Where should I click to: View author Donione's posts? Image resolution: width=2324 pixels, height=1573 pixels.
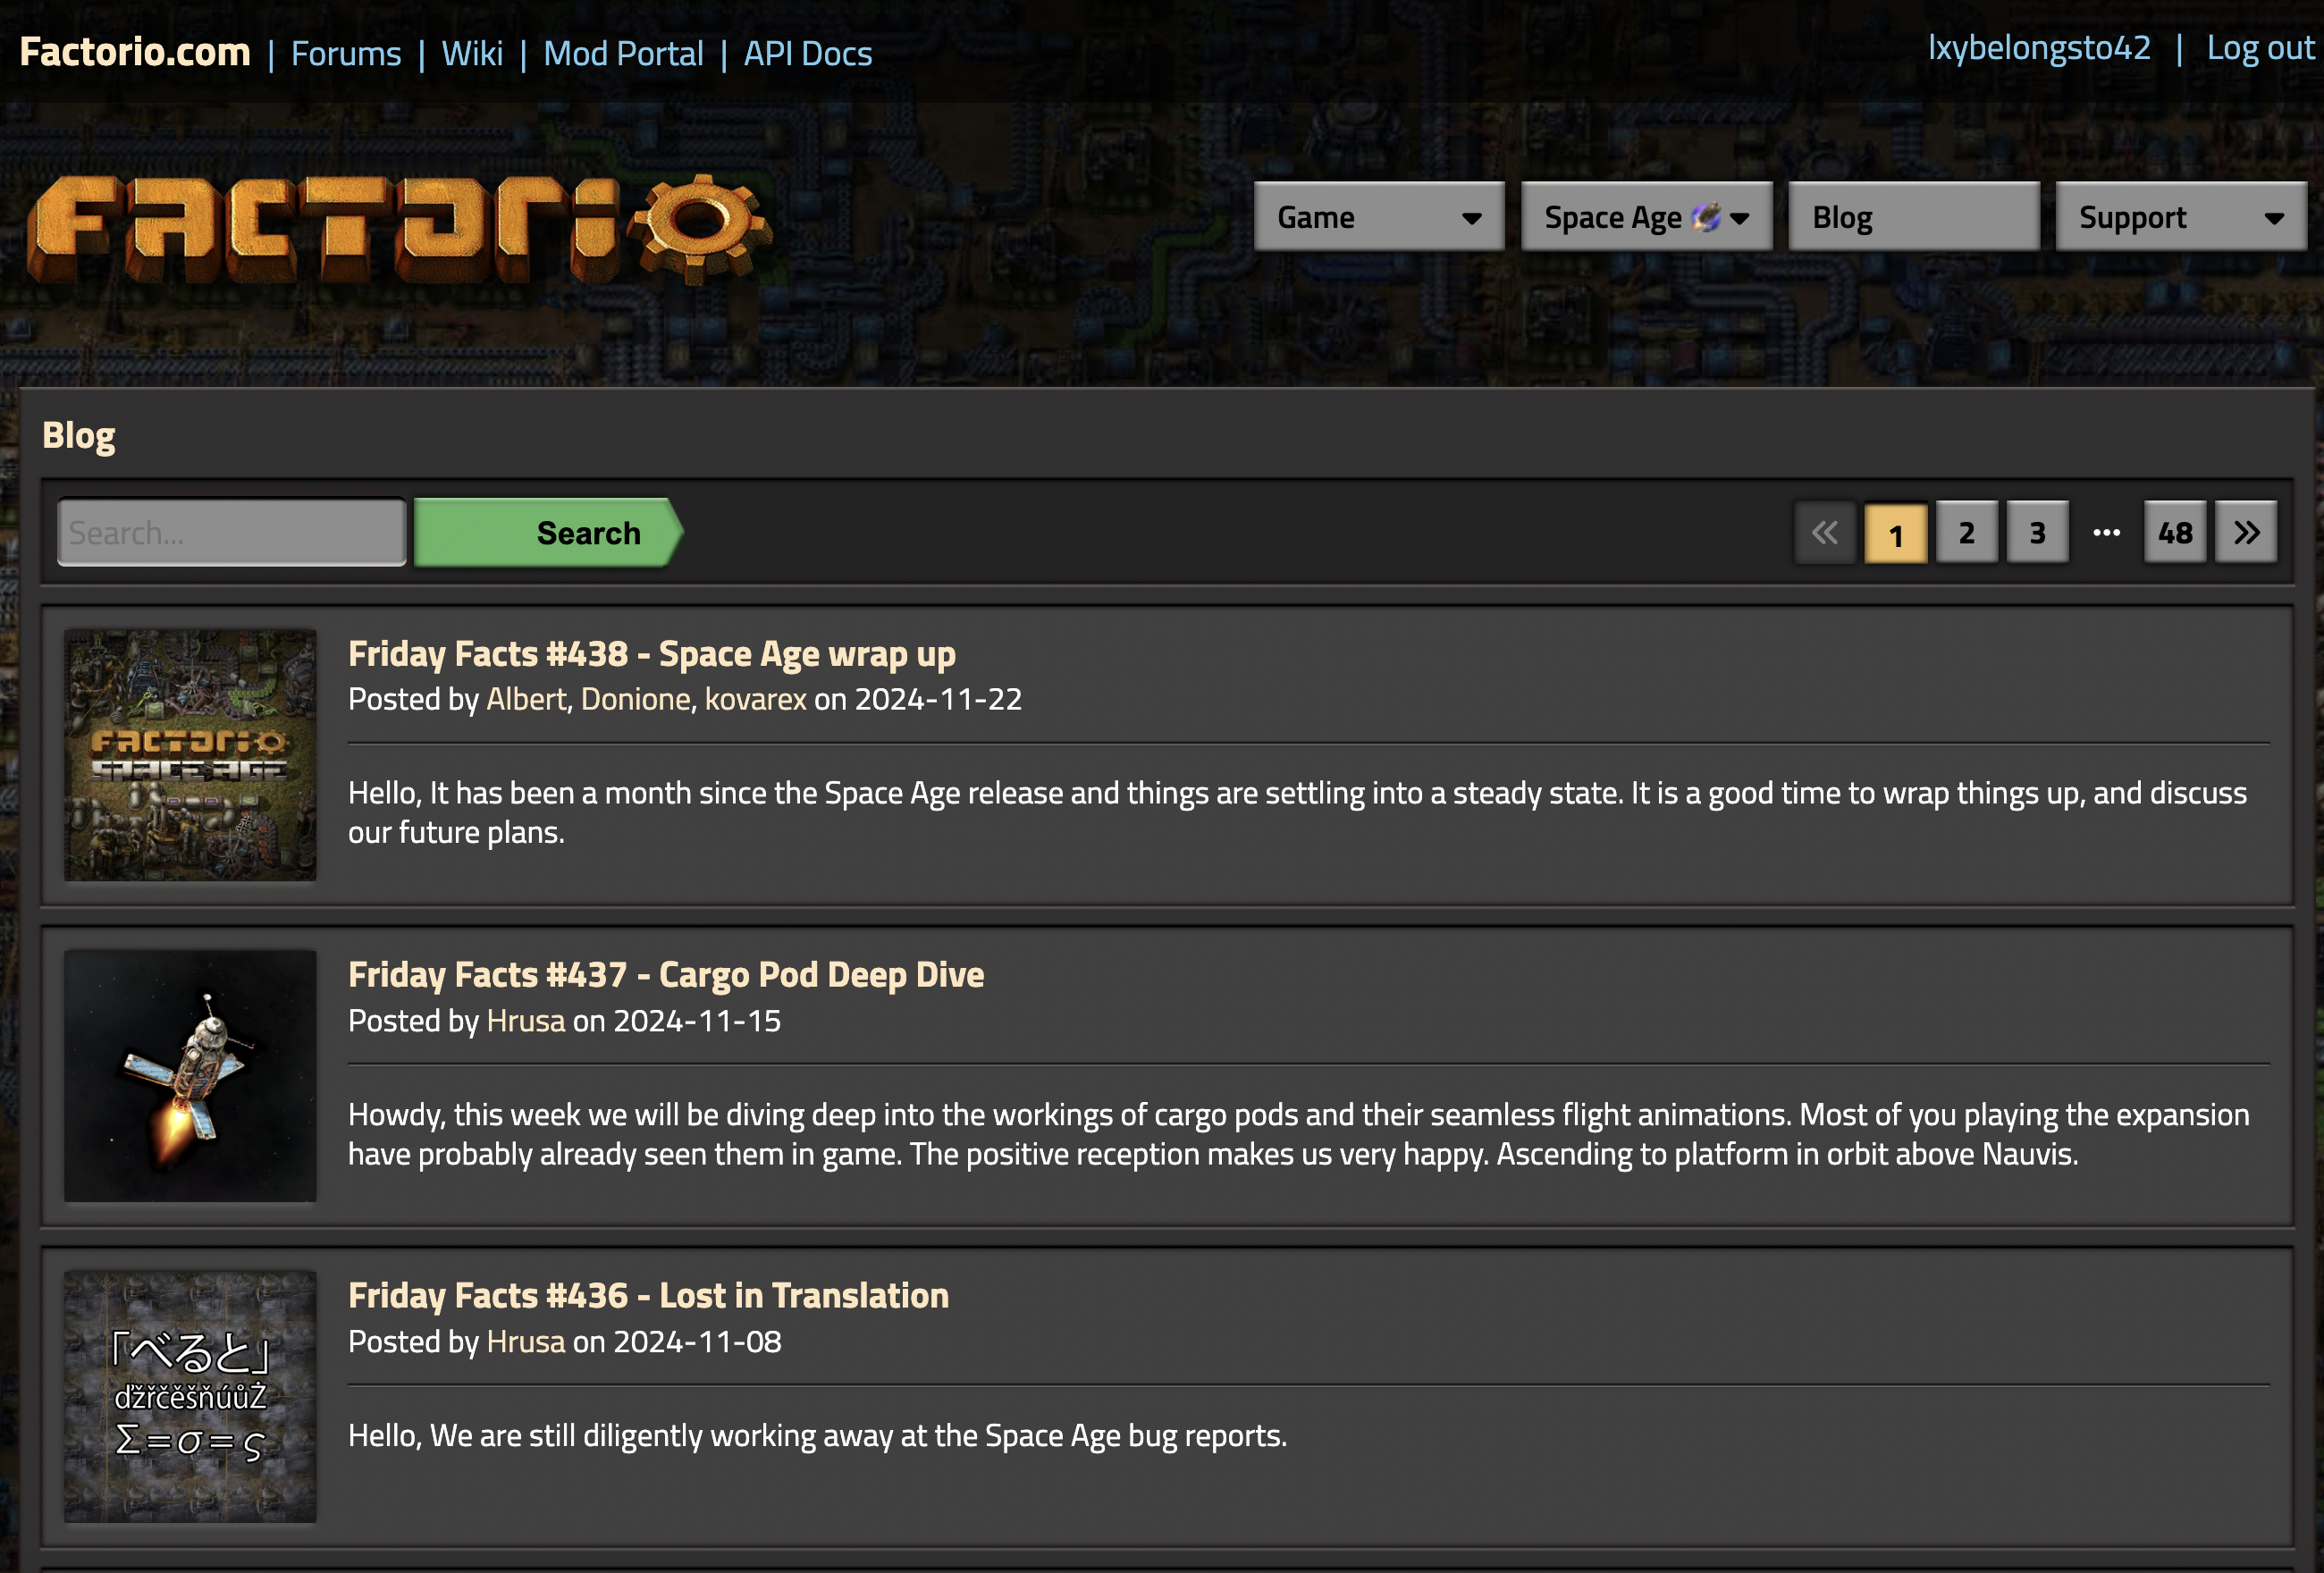tap(635, 699)
